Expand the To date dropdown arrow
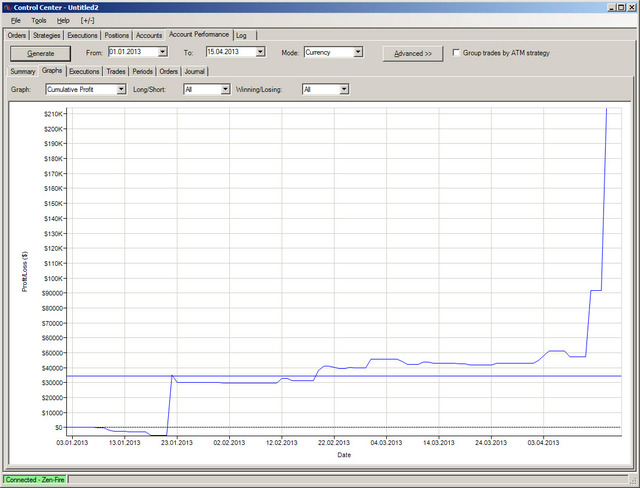This screenshot has width=640, height=488. click(x=260, y=52)
